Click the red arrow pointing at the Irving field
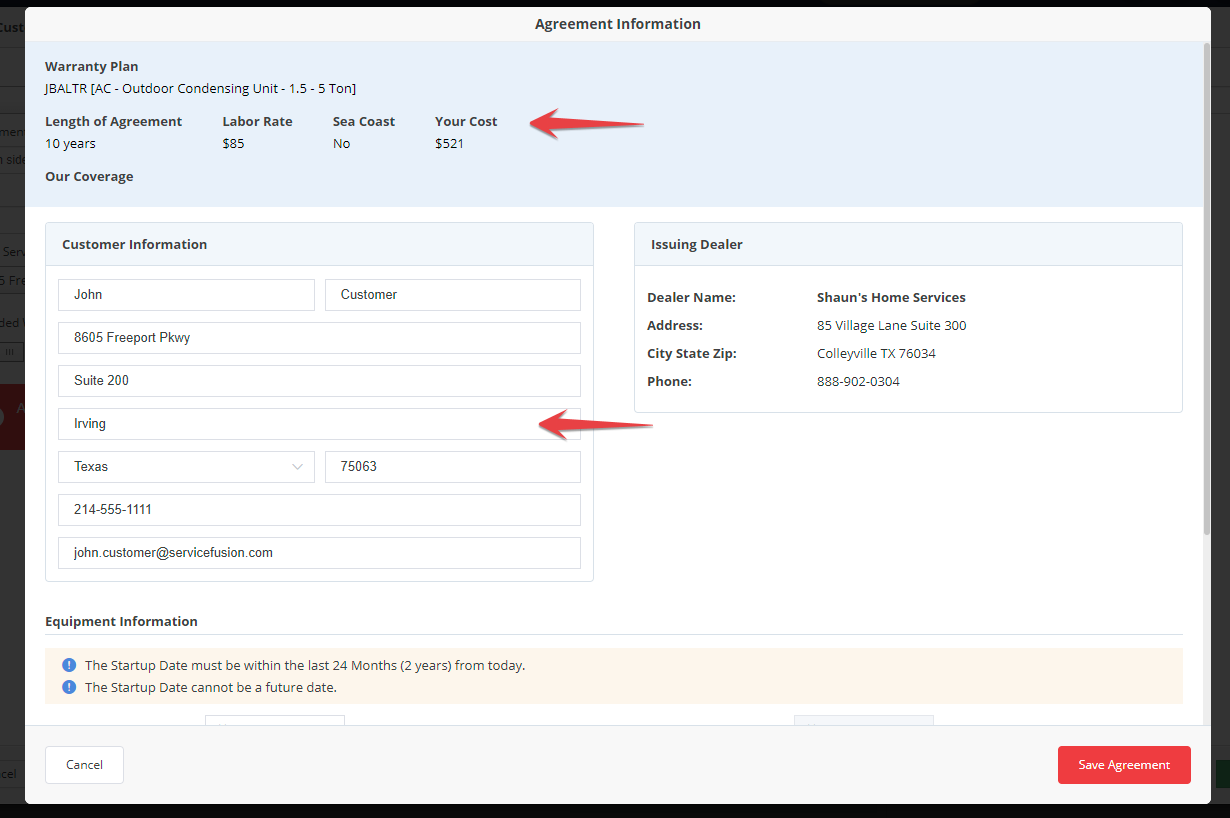 coord(595,425)
